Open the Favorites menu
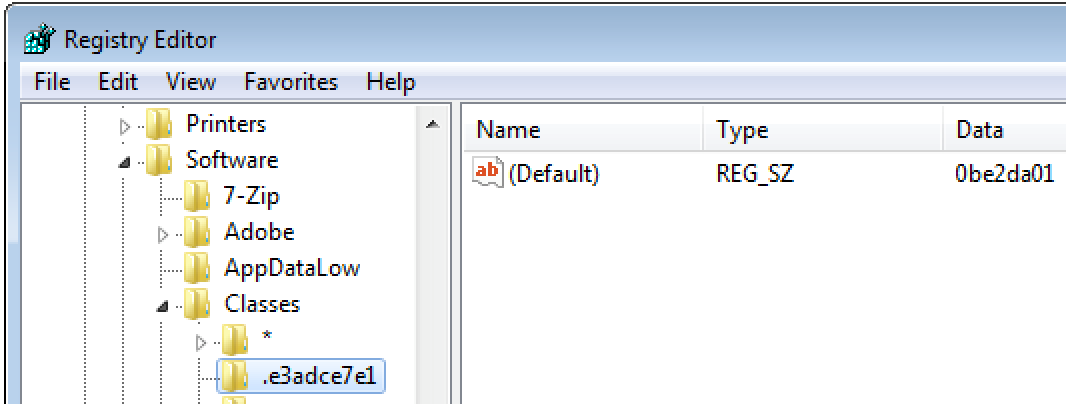Image resolution: width=1066 pixels, height=404 pixels. point(291,82)
